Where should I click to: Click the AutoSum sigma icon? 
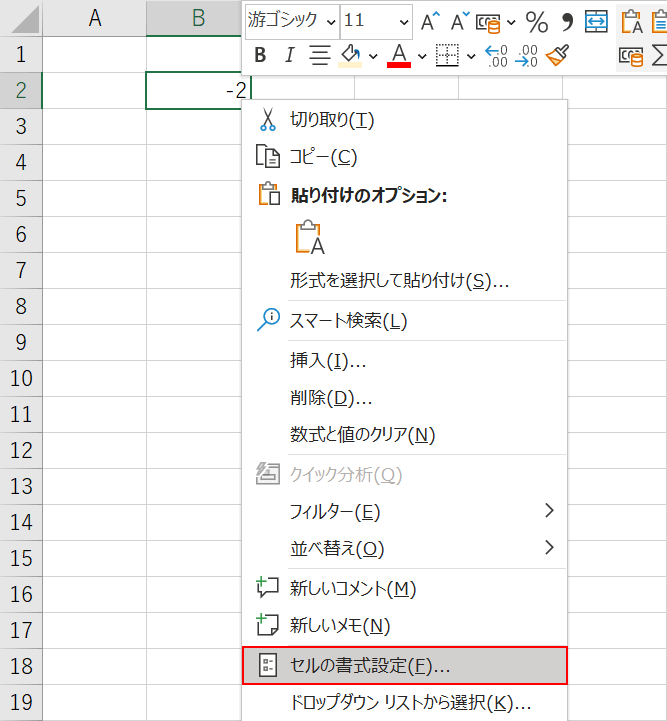coord(660,56)
